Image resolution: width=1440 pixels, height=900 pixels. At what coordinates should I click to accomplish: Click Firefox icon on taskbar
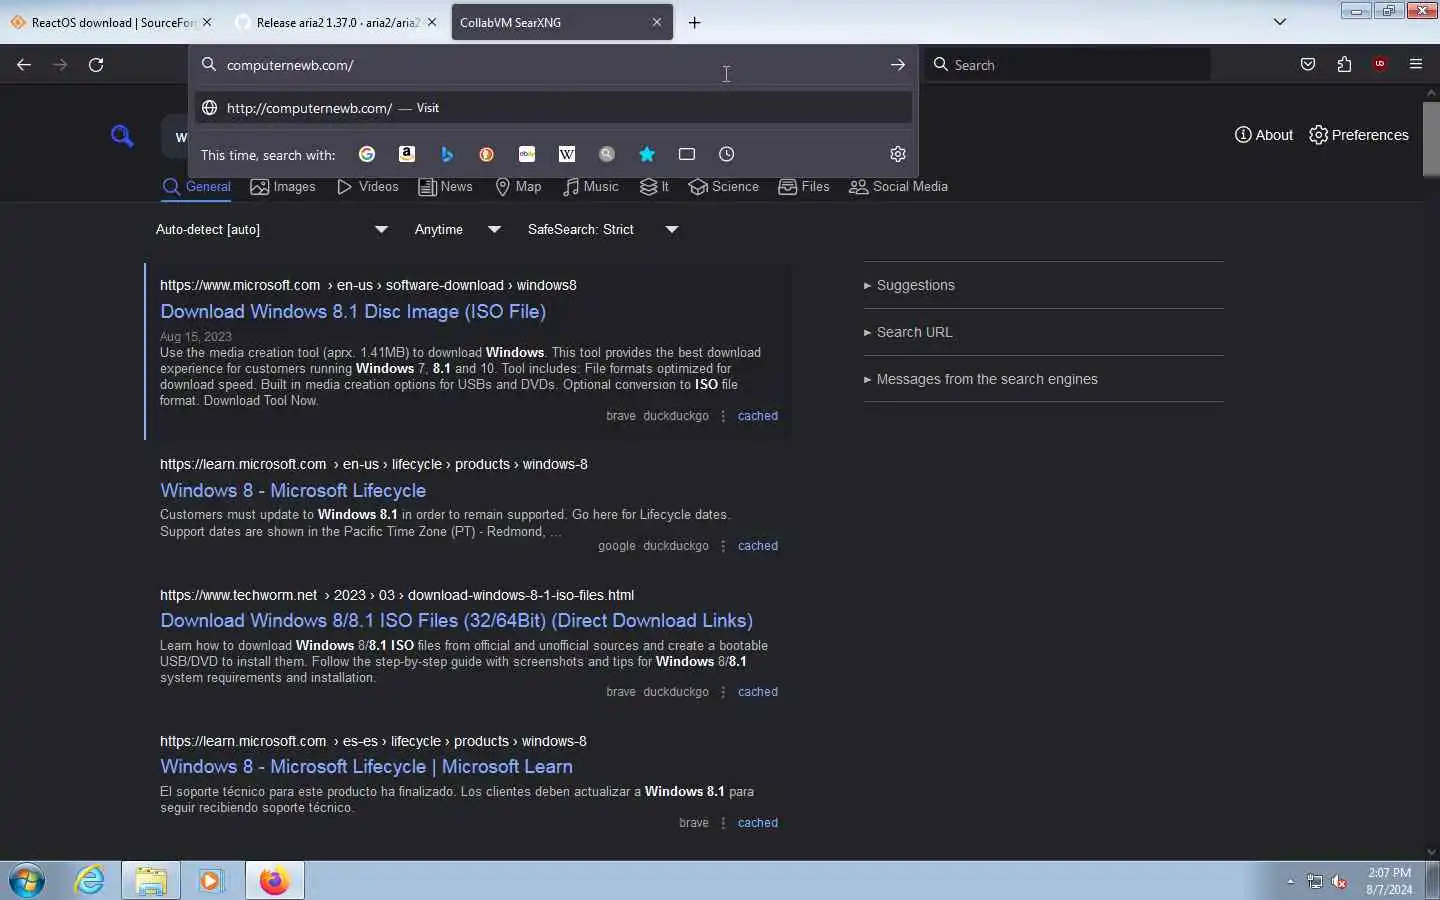274,881
